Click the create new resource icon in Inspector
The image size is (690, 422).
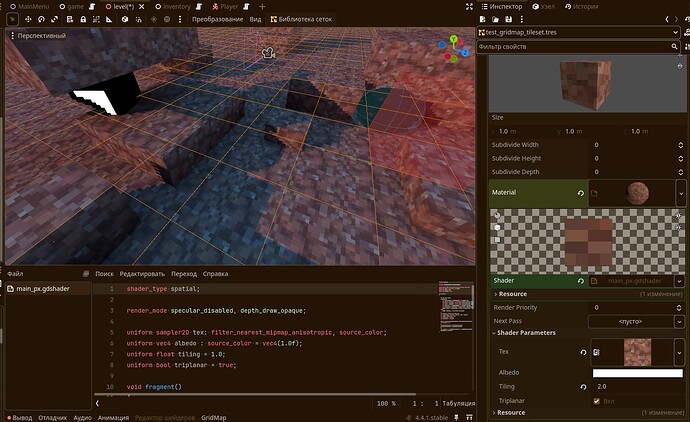click(x=483, y=19)
